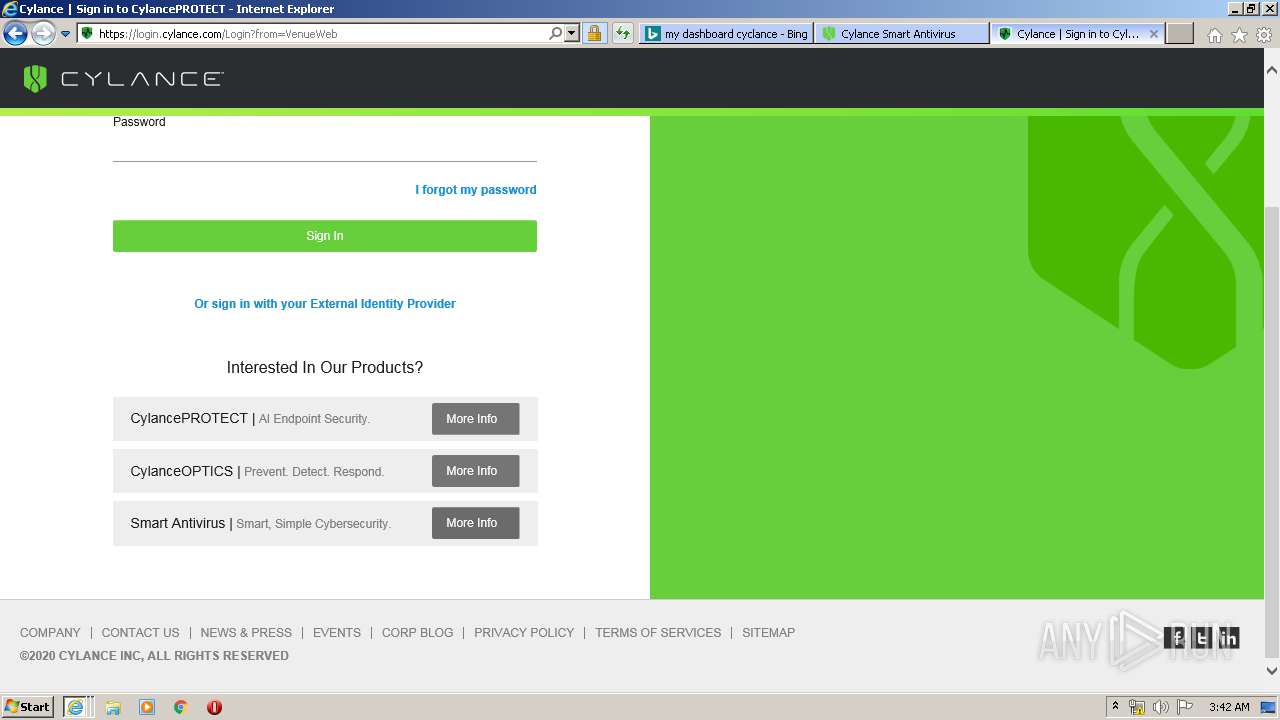Click the Cylance logo in header
The height and width of the screenshot is (720, 1280).
pyautogui.click(x=123, y=78)
